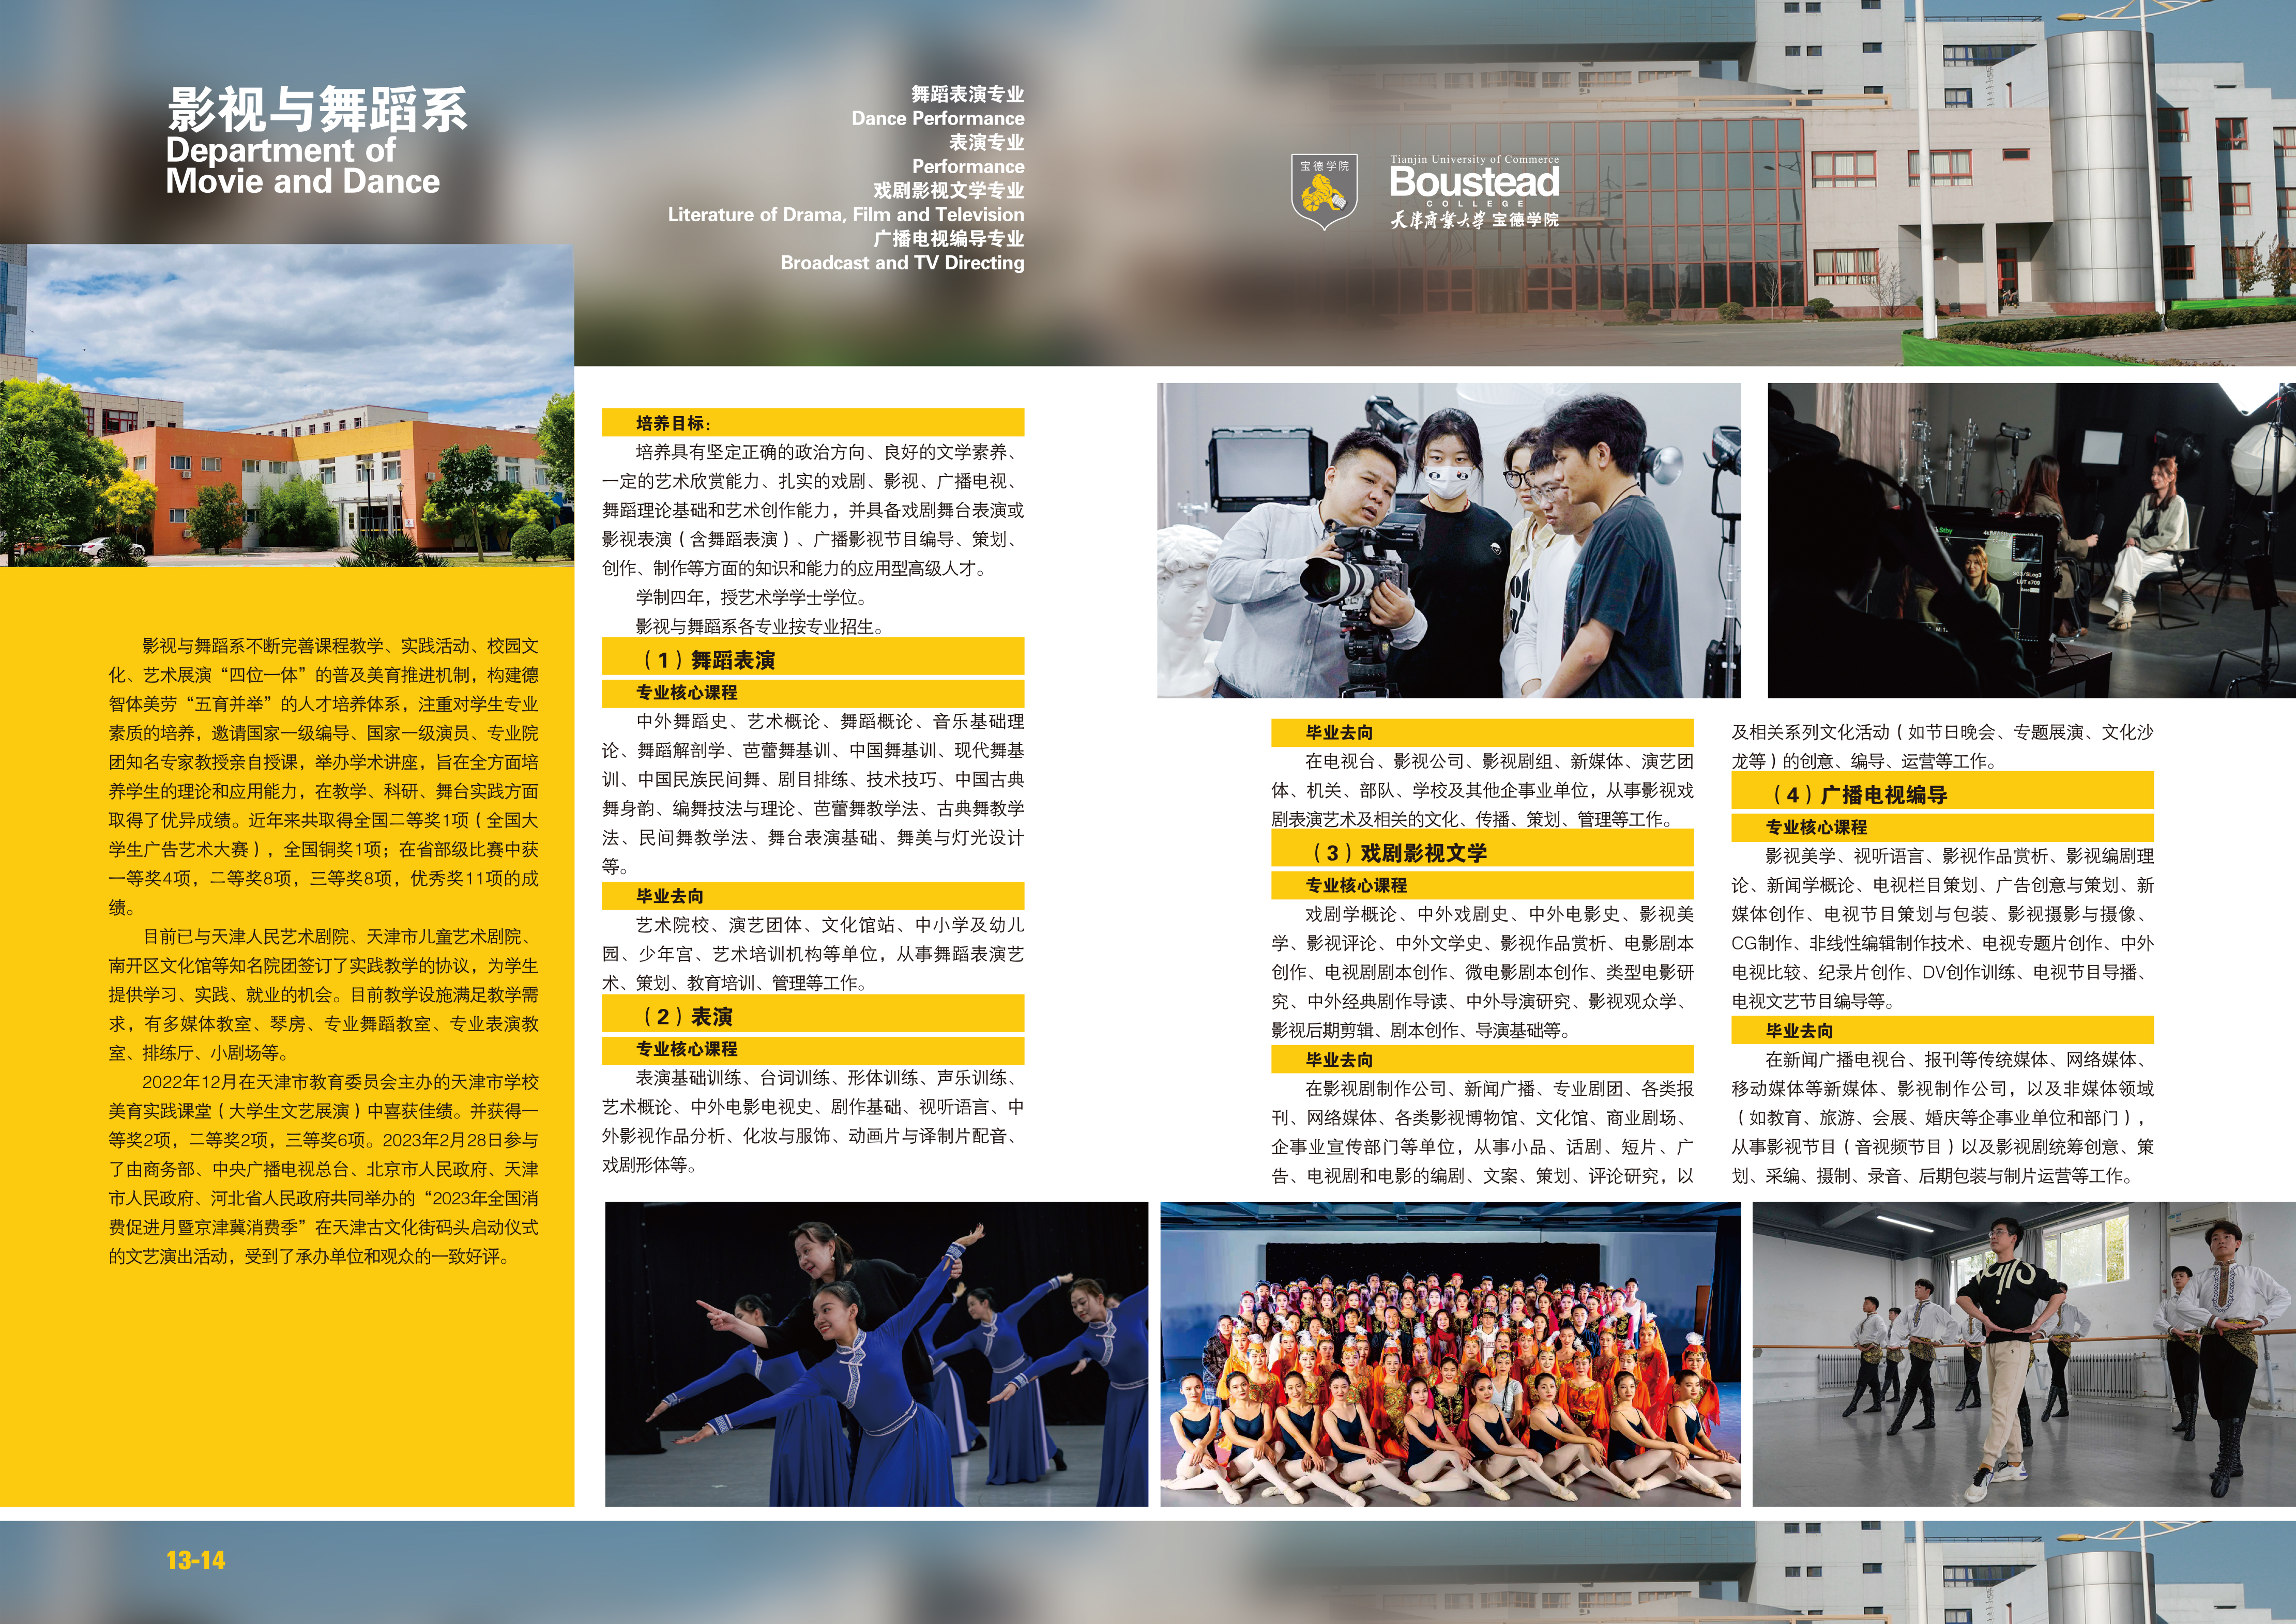Click course text starting 表演基础训练、台词训练
This screenshot has height=1624, width=2296.
click(813, 1121)
